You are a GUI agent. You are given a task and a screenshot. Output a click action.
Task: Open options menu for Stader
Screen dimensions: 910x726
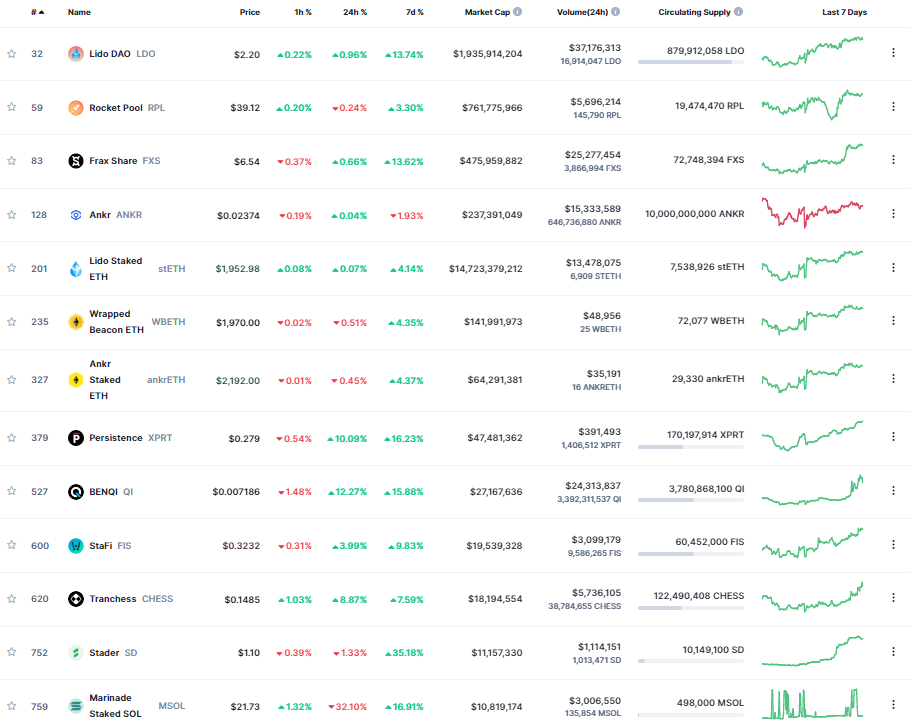pos(893,652)
